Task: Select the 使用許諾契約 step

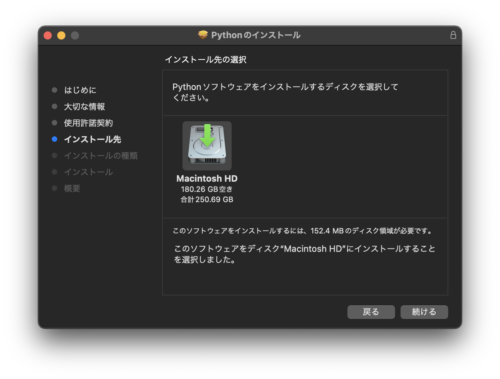Action: (88, 123)
